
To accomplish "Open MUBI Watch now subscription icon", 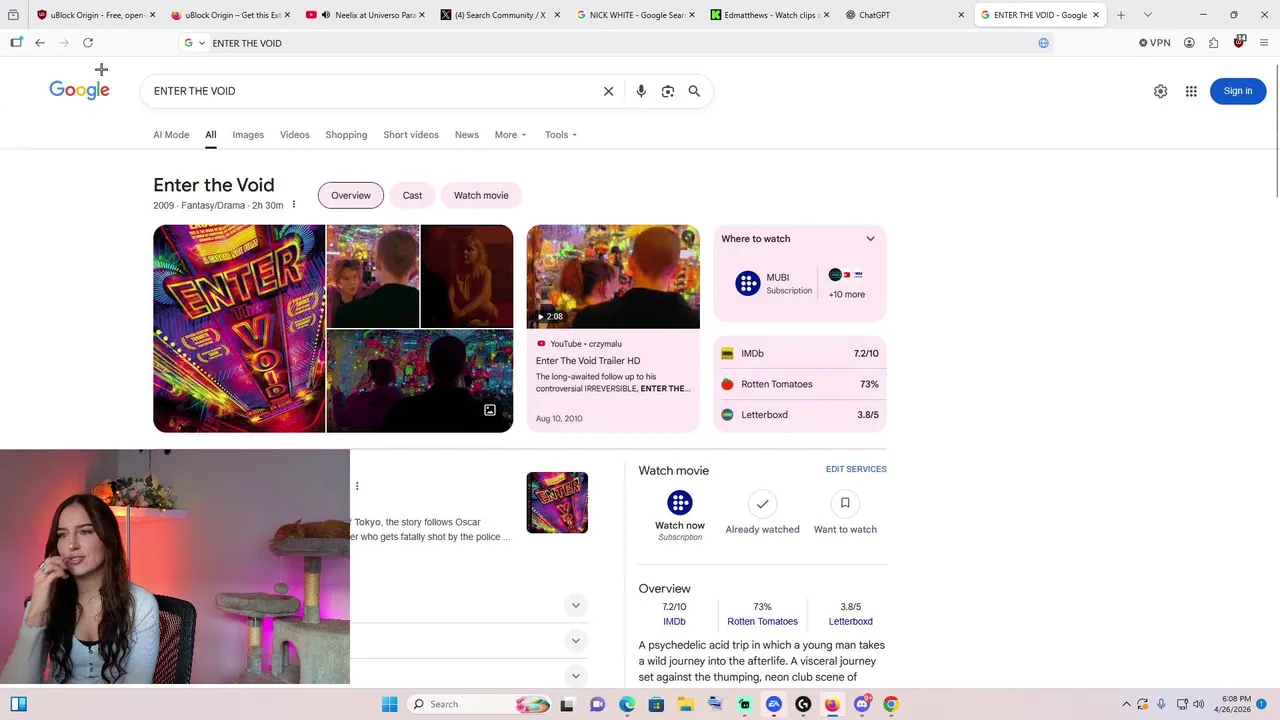I will (680, 502).
